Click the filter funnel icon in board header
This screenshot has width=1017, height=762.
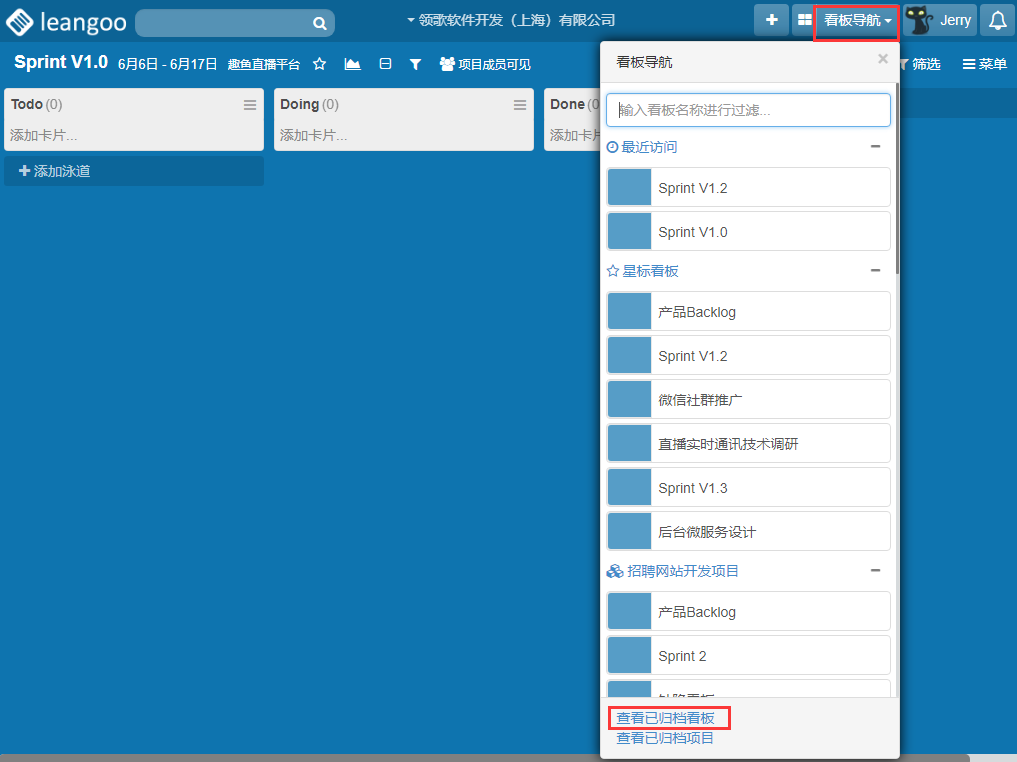coord(415,64)
